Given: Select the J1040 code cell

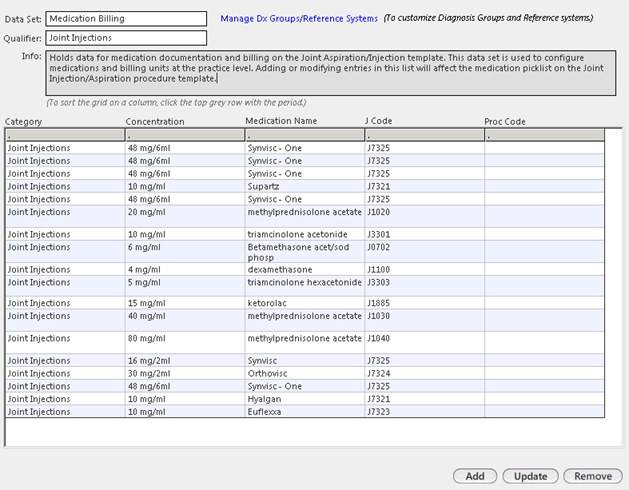Looking at the screenshot, I should click(424, 343).
